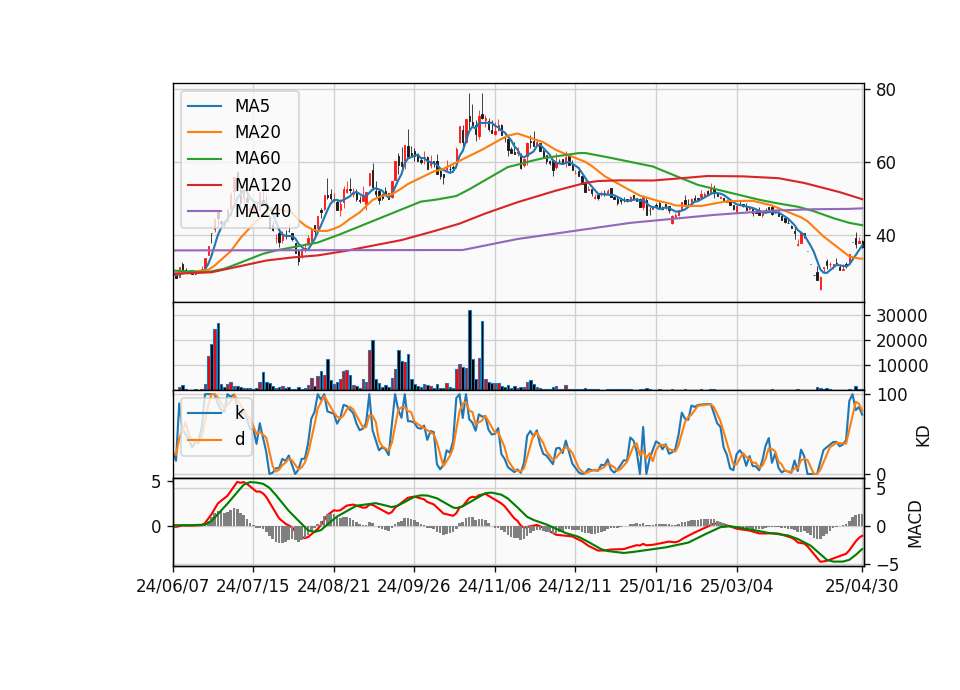
Task: Click the 60 price axis label
Action: coord(885,163)
